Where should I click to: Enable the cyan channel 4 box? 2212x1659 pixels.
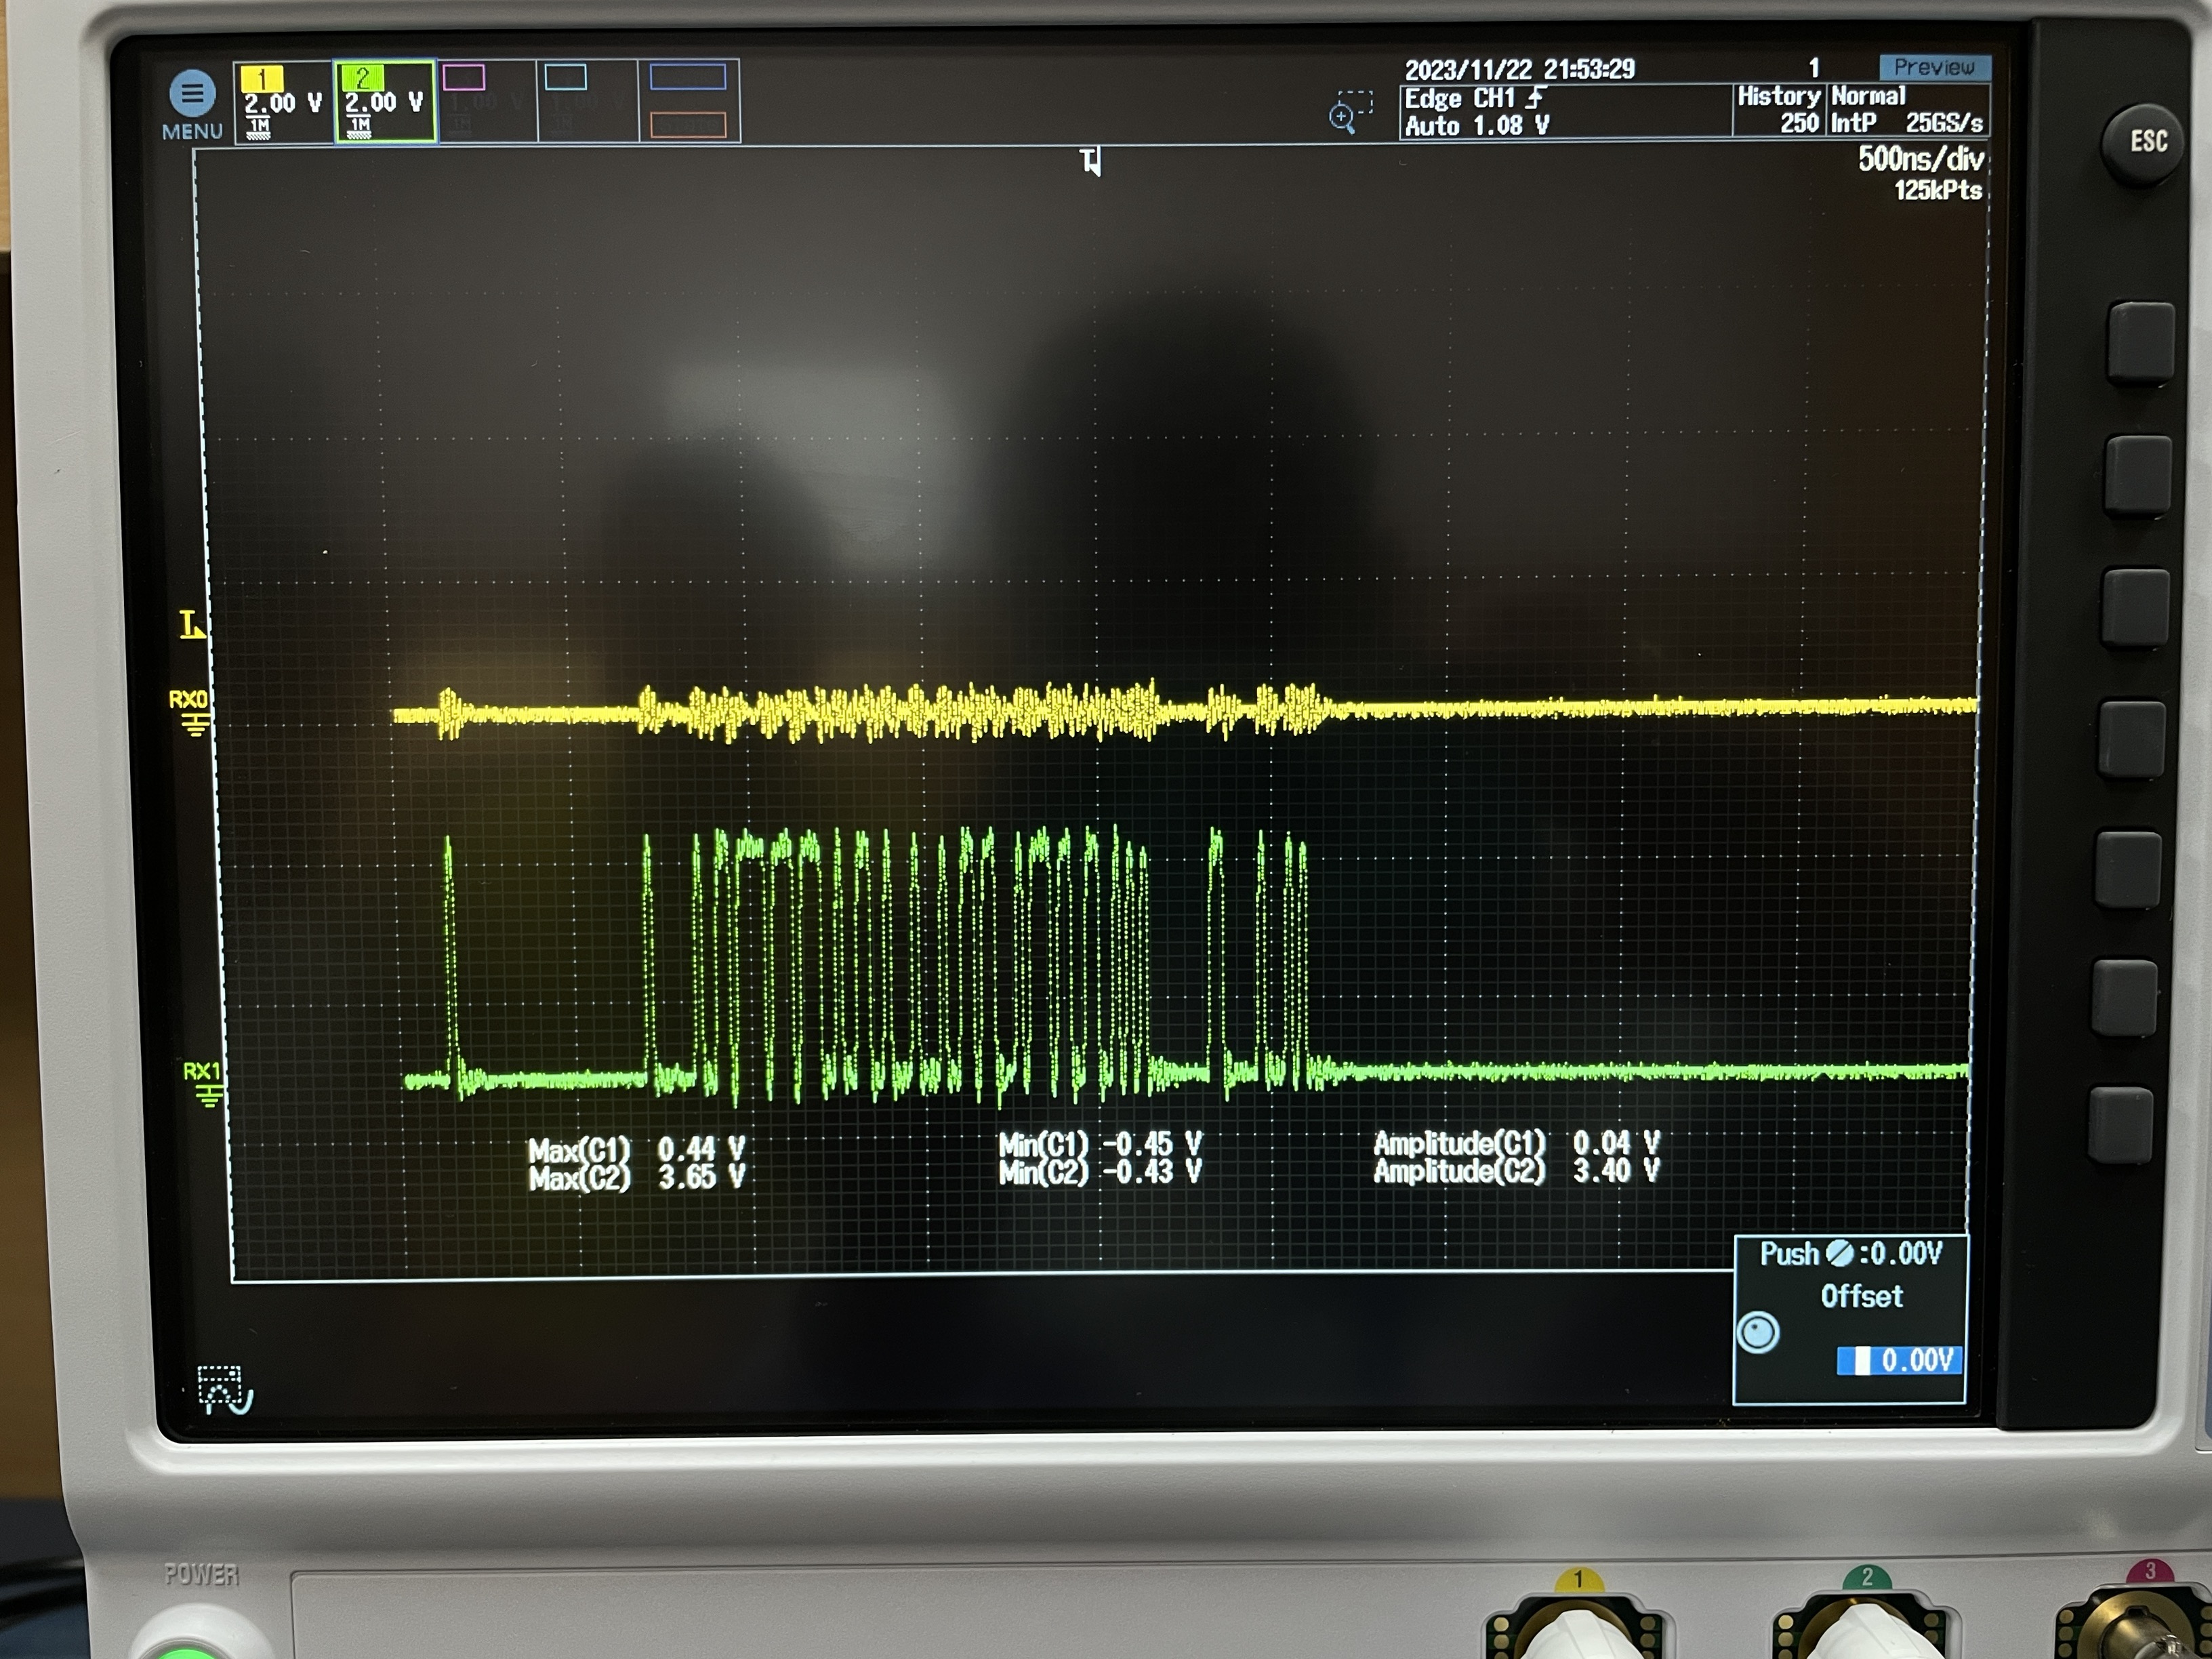pos(588,102)
